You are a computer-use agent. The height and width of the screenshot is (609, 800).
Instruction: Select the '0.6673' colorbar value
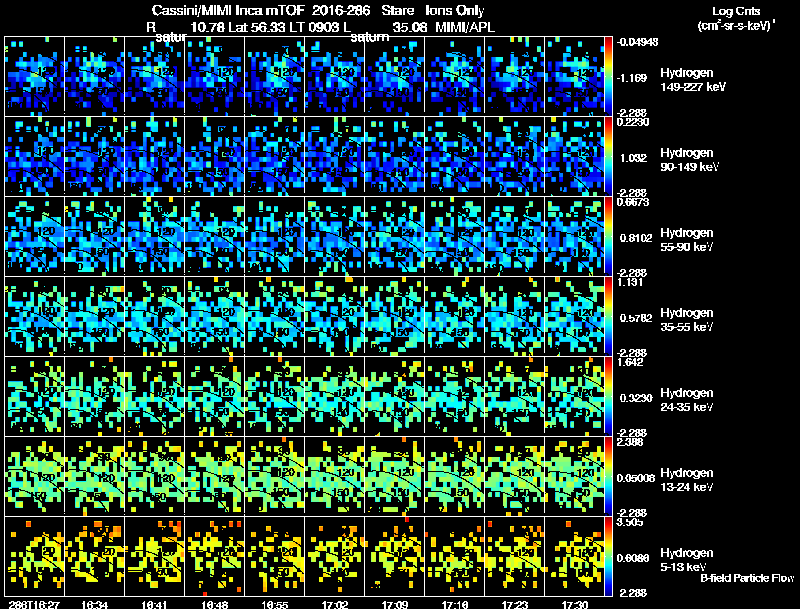pyautogui.click(x=633, y=202)
